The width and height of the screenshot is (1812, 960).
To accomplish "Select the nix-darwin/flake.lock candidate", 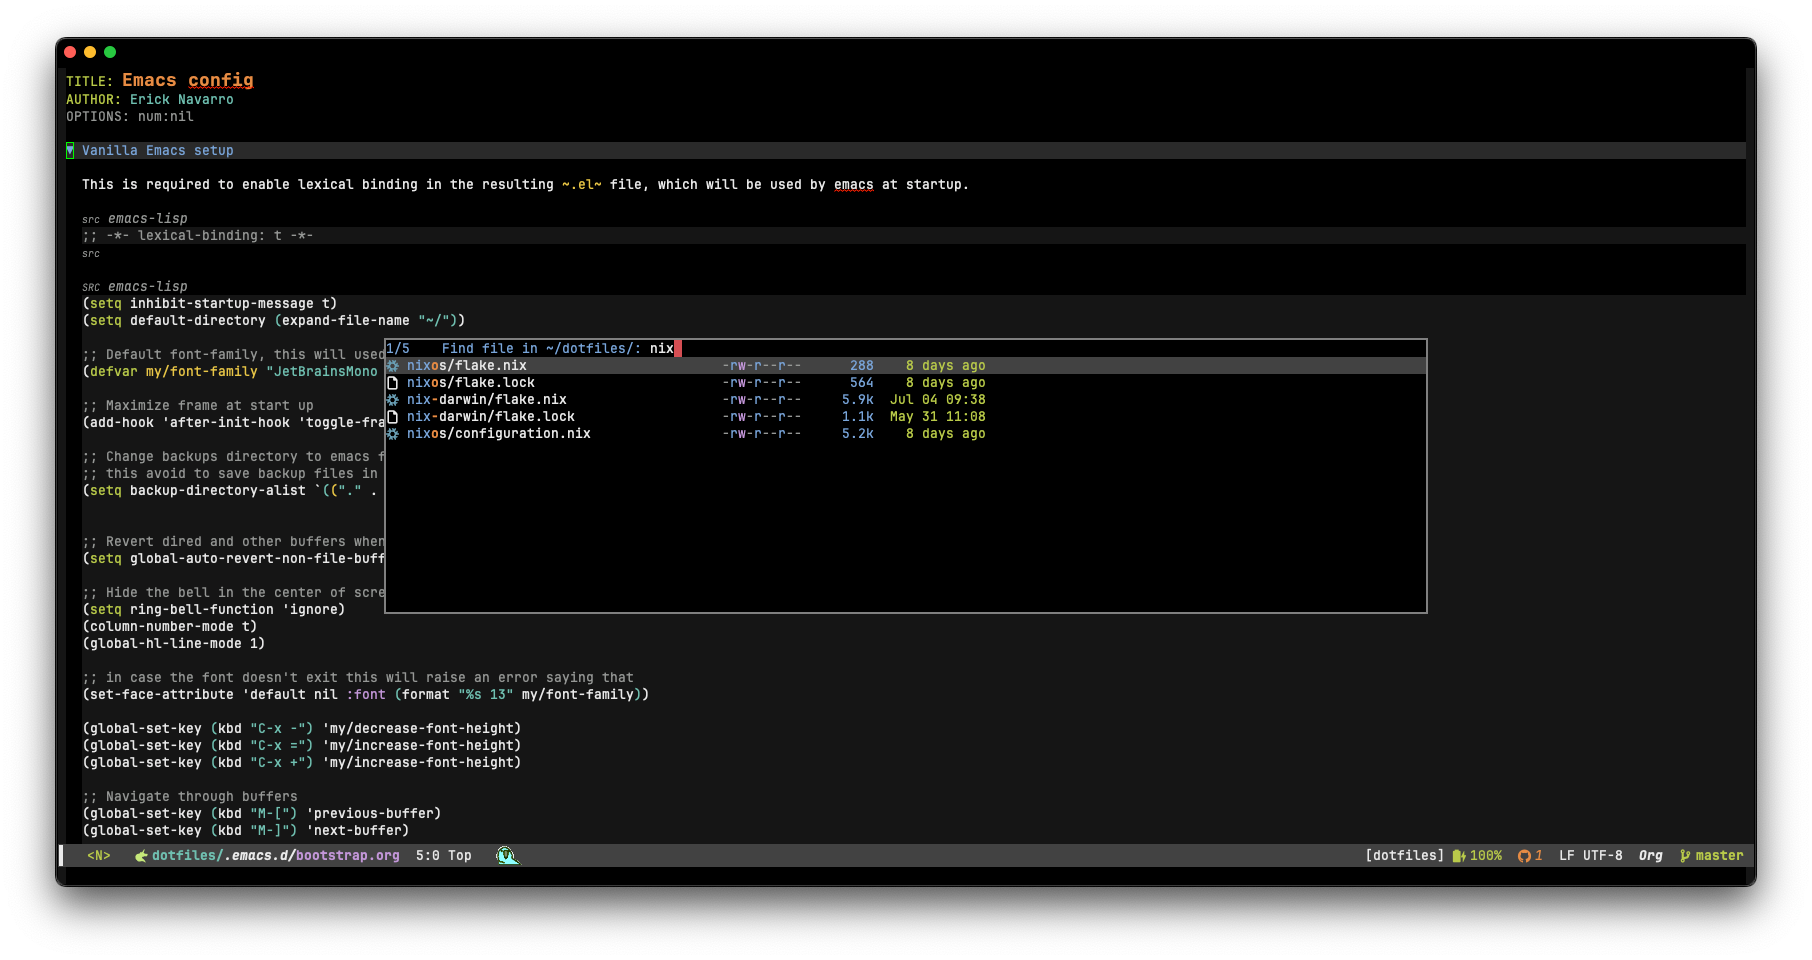I will click(x=906, y=417).
